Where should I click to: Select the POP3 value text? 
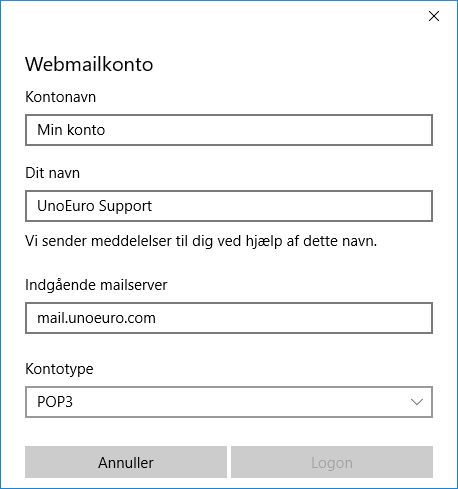[x=55, y=402]
